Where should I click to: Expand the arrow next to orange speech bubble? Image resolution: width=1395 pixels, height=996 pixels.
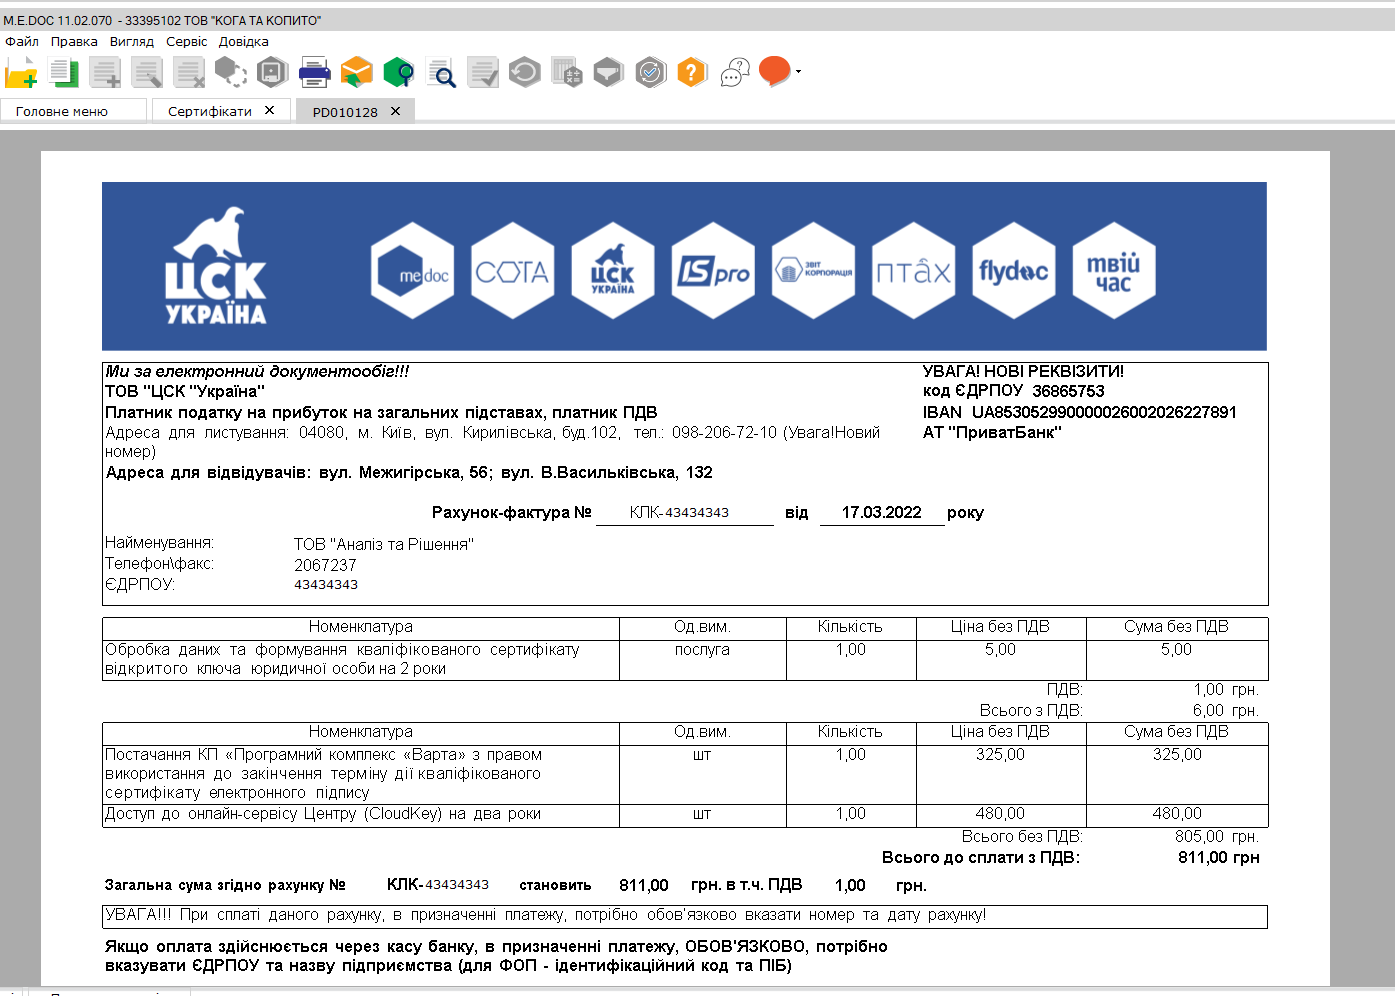(x=798, y=72)
